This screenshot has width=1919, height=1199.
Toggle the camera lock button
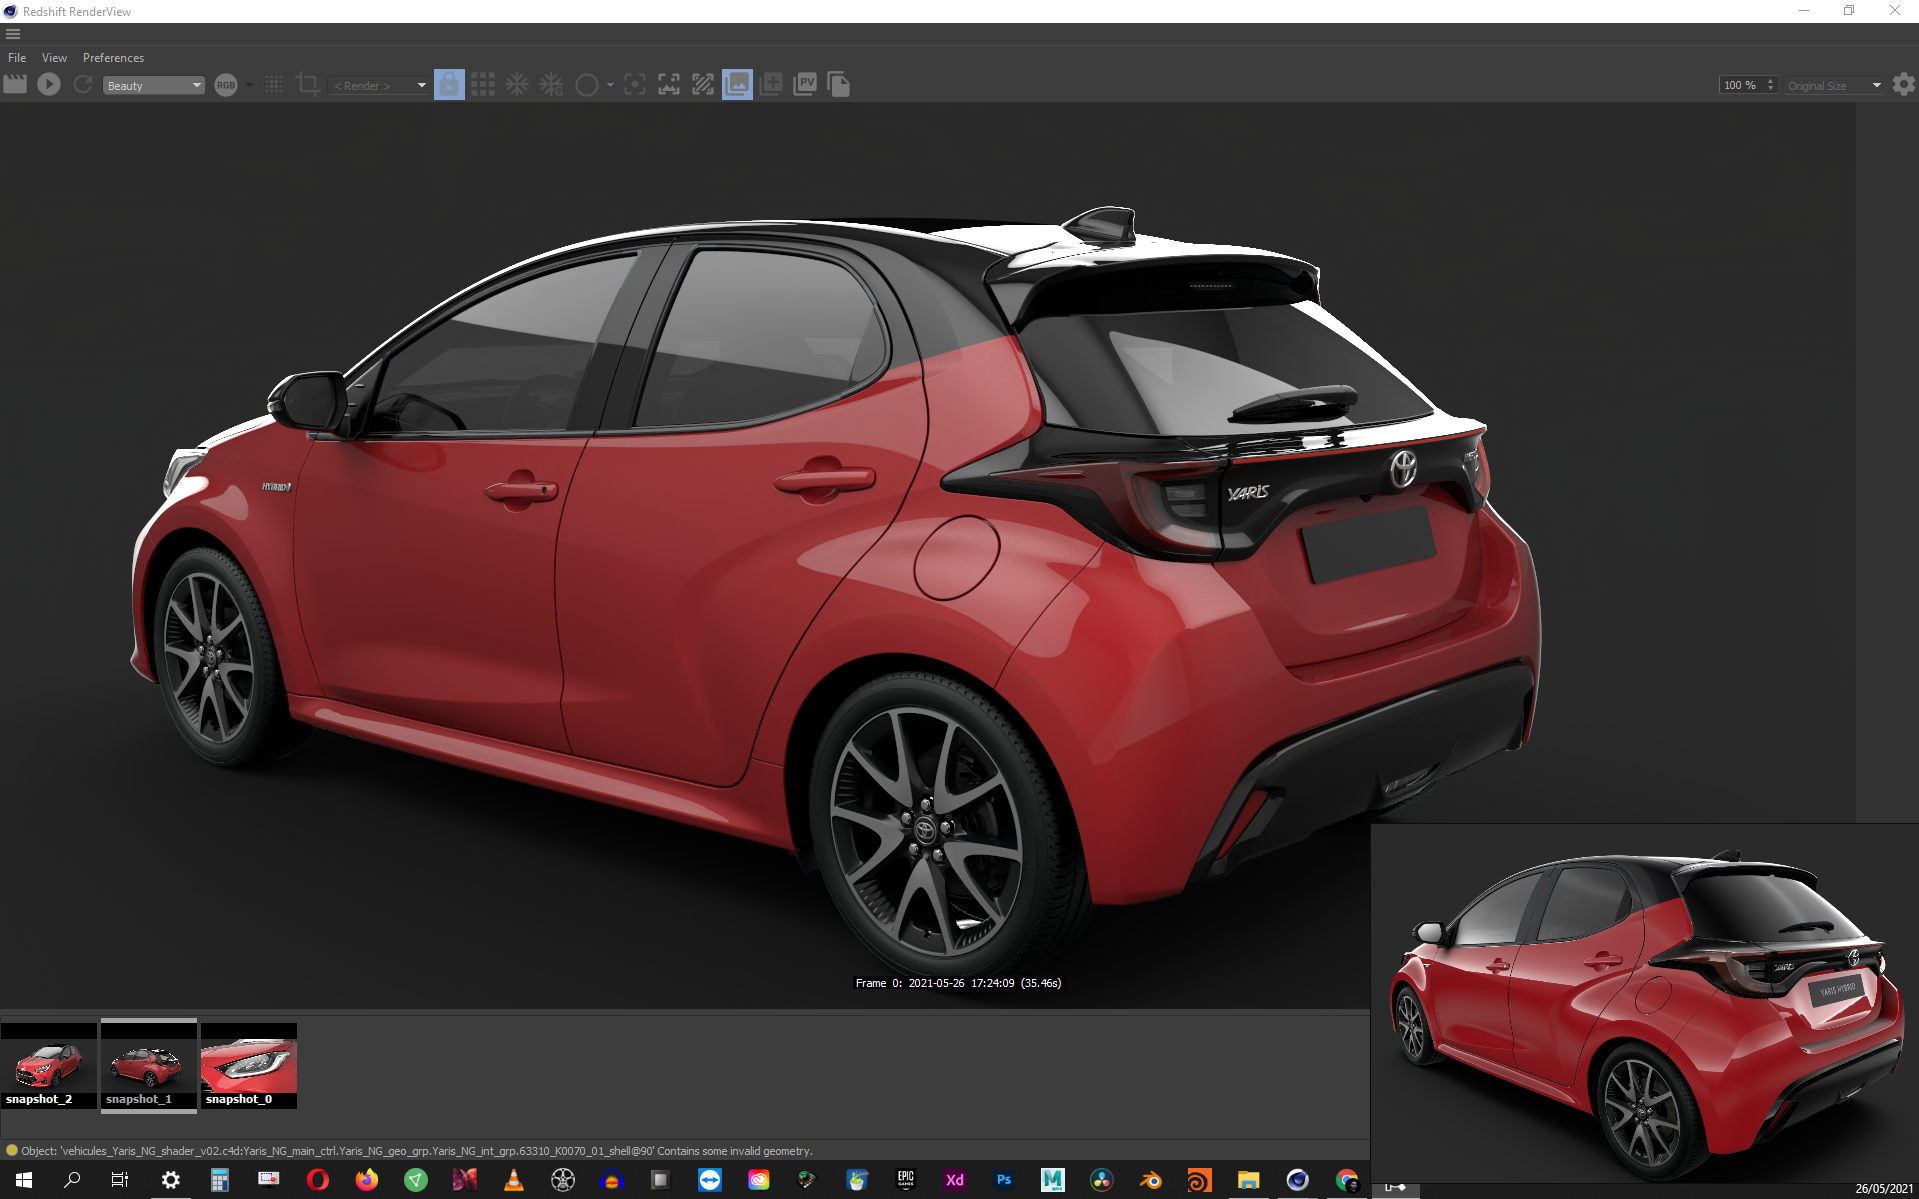(x=449, y=85)
